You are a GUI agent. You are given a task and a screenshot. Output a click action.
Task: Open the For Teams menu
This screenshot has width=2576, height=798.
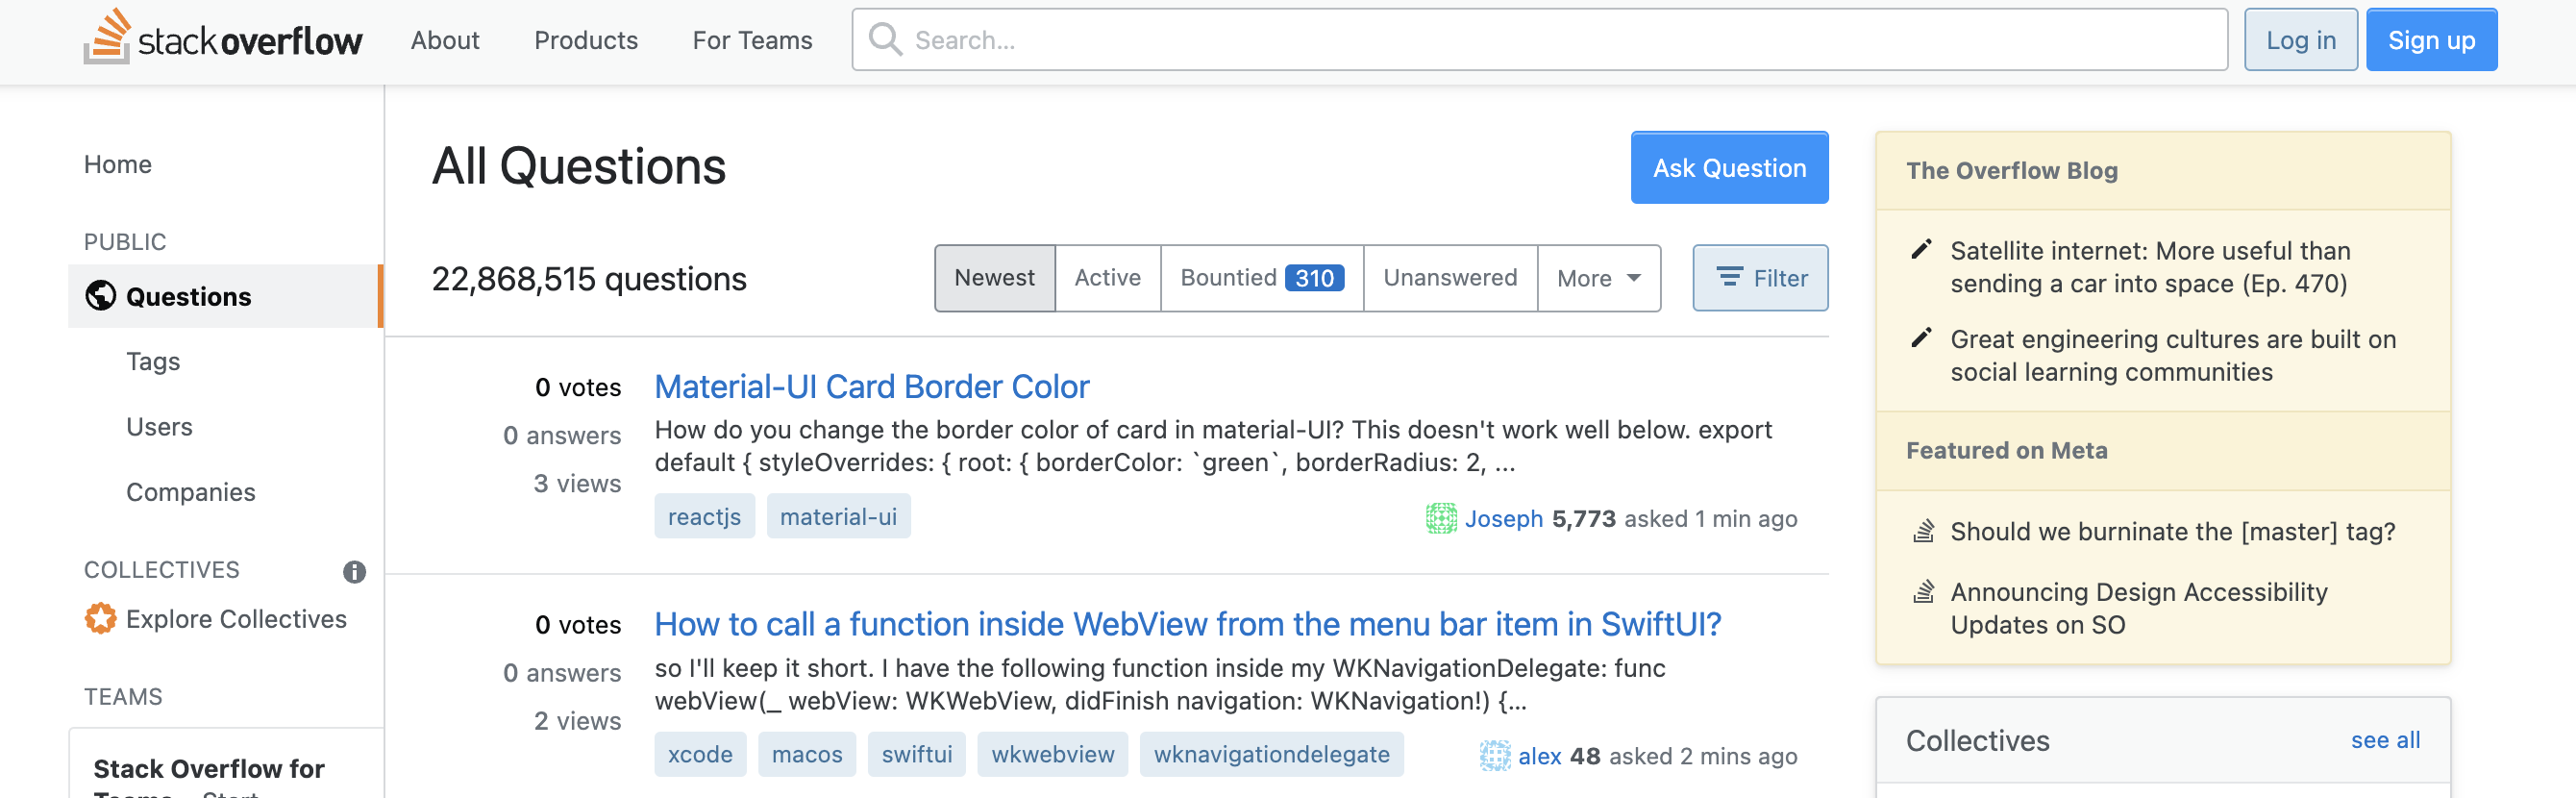(x=752, y=40)
